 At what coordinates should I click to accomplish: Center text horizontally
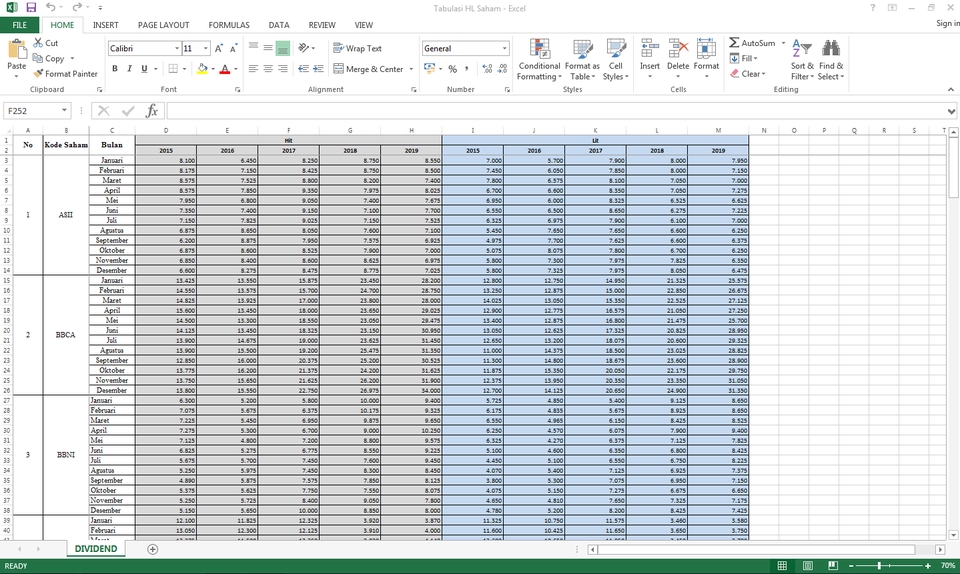[x=268, y=69]
